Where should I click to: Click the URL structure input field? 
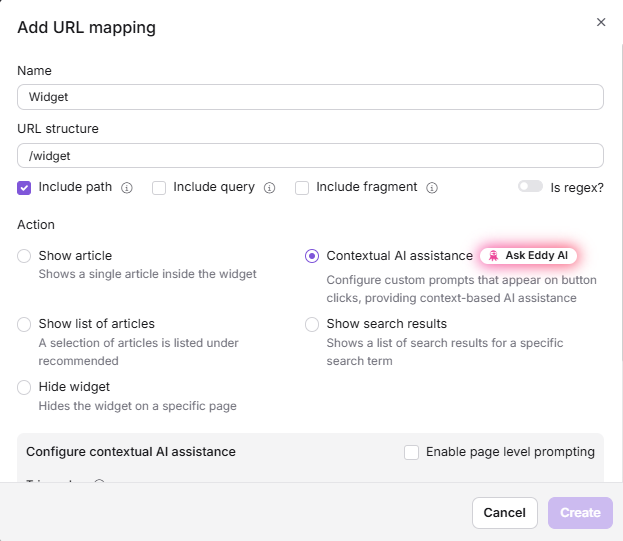[310, 156]
